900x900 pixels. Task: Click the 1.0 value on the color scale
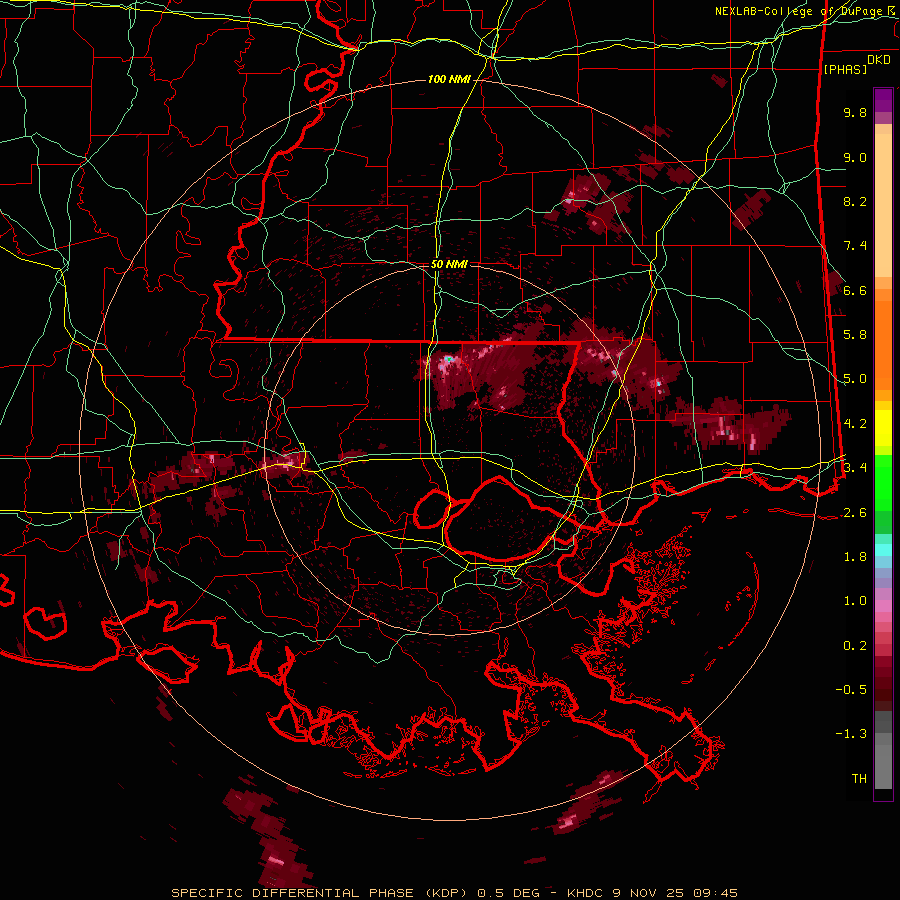coord(855,600)
